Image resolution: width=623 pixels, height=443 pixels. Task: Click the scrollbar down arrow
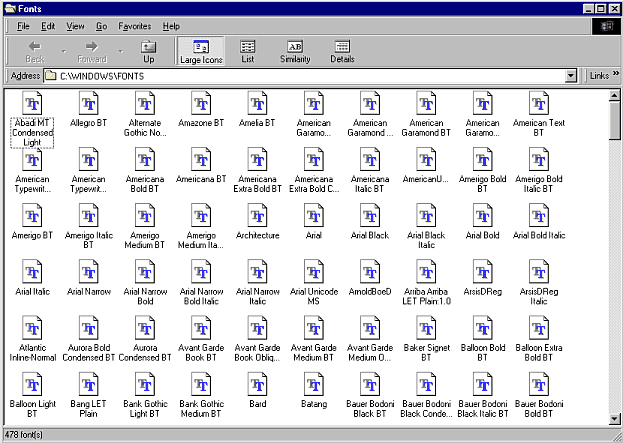614,419
